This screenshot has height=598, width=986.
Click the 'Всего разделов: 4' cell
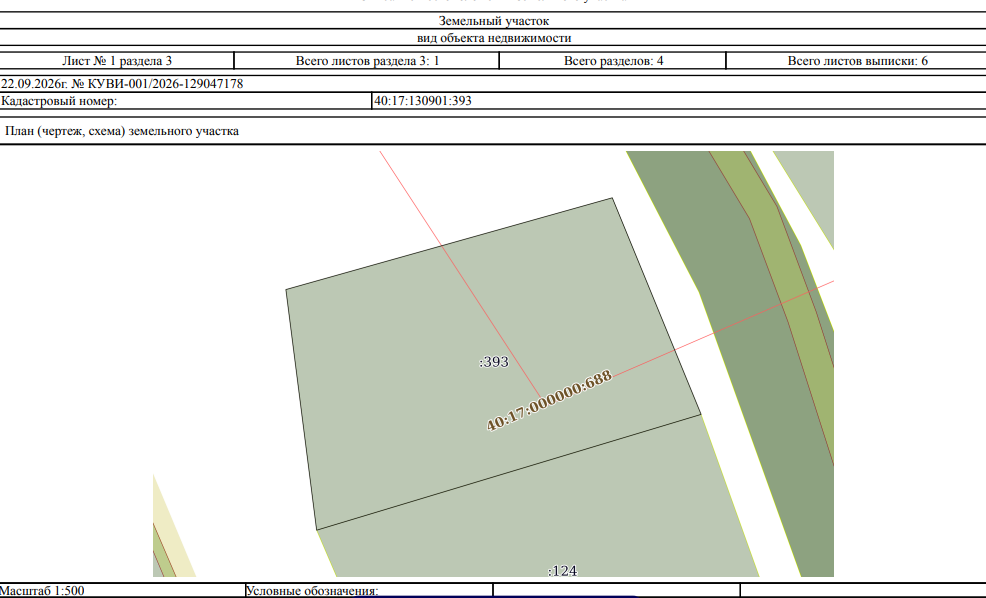613,61
